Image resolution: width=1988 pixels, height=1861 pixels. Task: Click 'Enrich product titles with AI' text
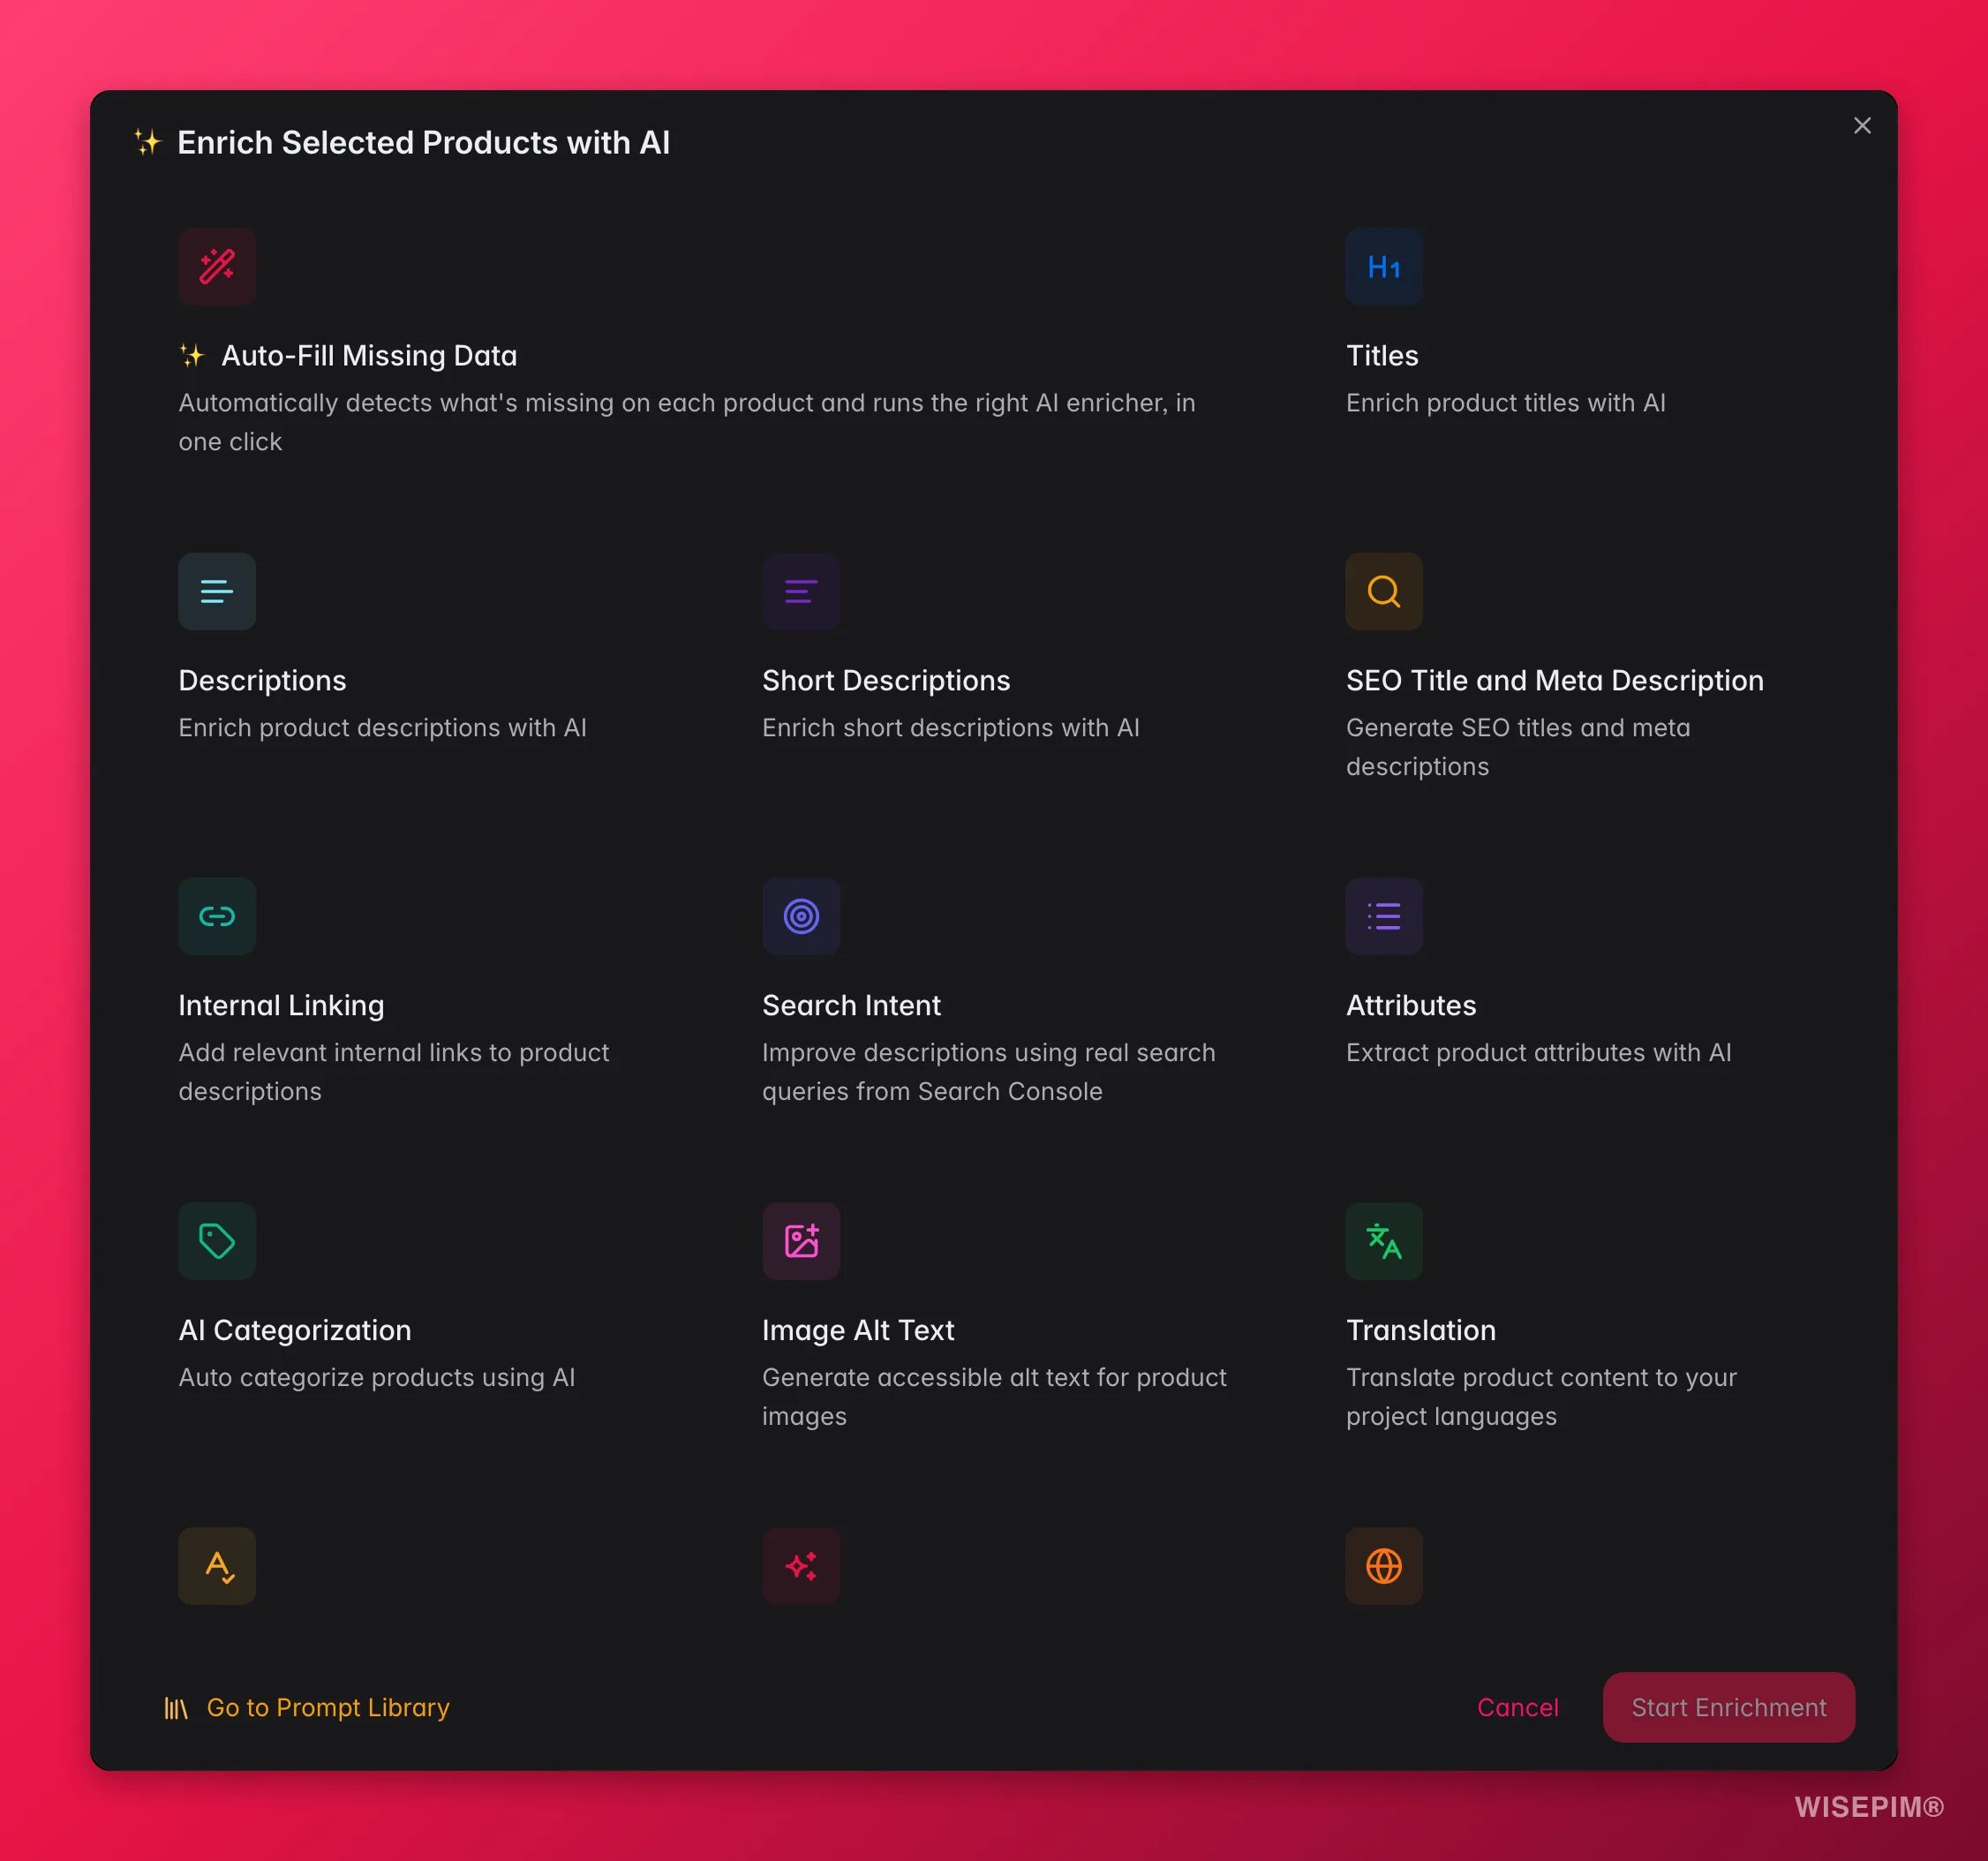pyautogui.click(x=1506, y=403)
